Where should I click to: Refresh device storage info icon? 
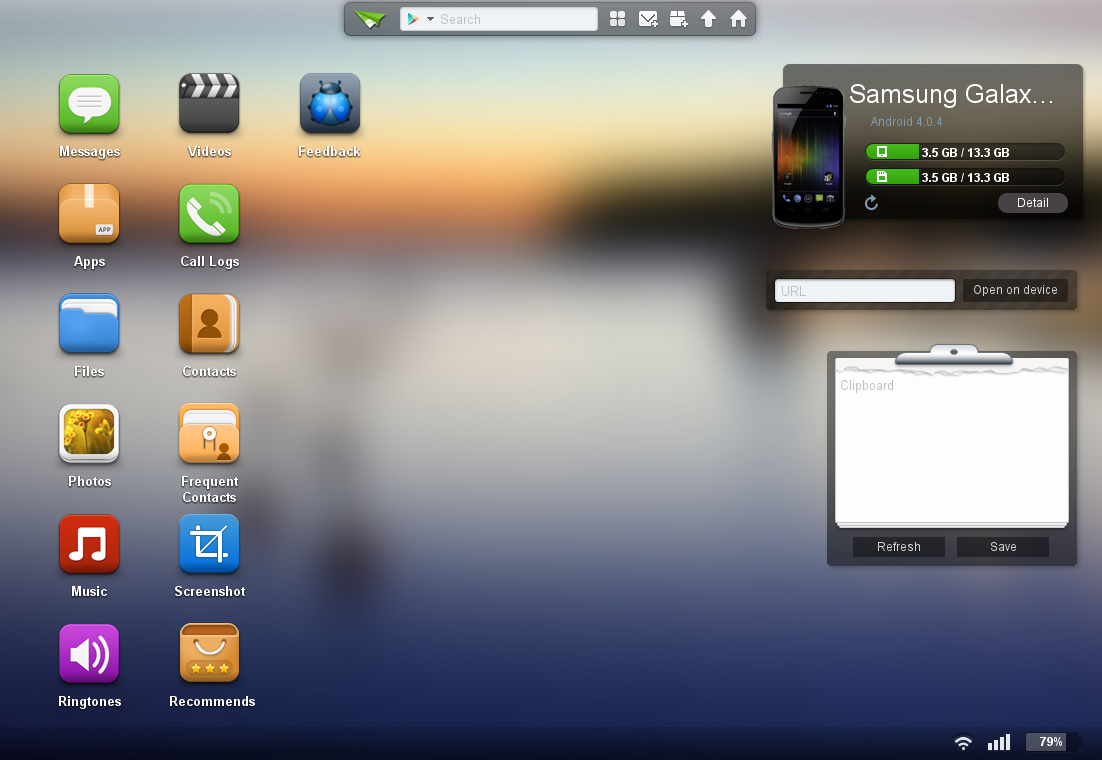(871, 202)
